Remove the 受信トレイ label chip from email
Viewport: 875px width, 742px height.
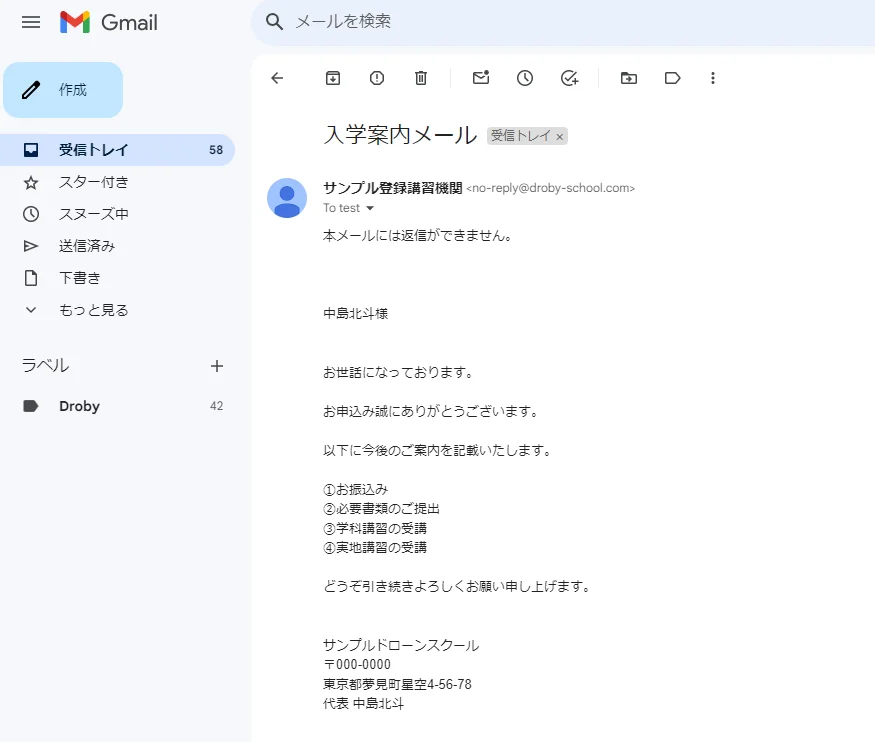tap(560, 137)
